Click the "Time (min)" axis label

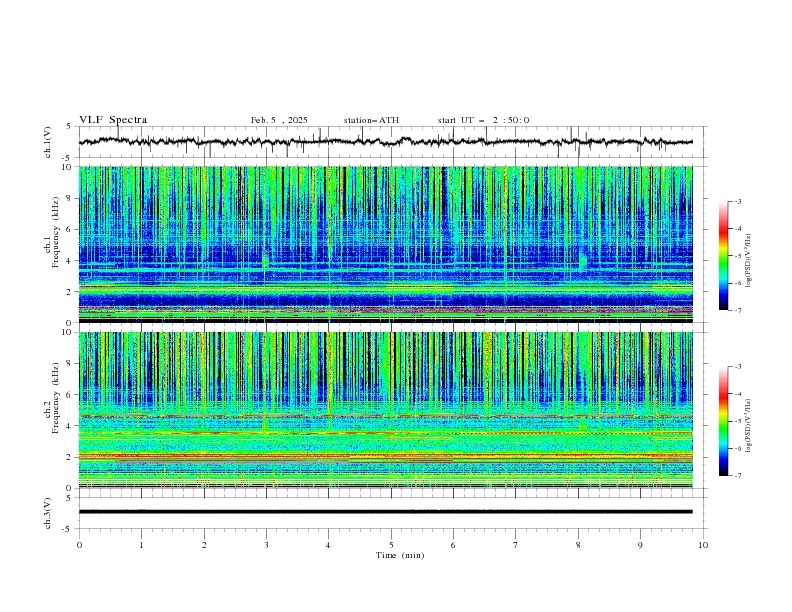click(x=400, y=555)
